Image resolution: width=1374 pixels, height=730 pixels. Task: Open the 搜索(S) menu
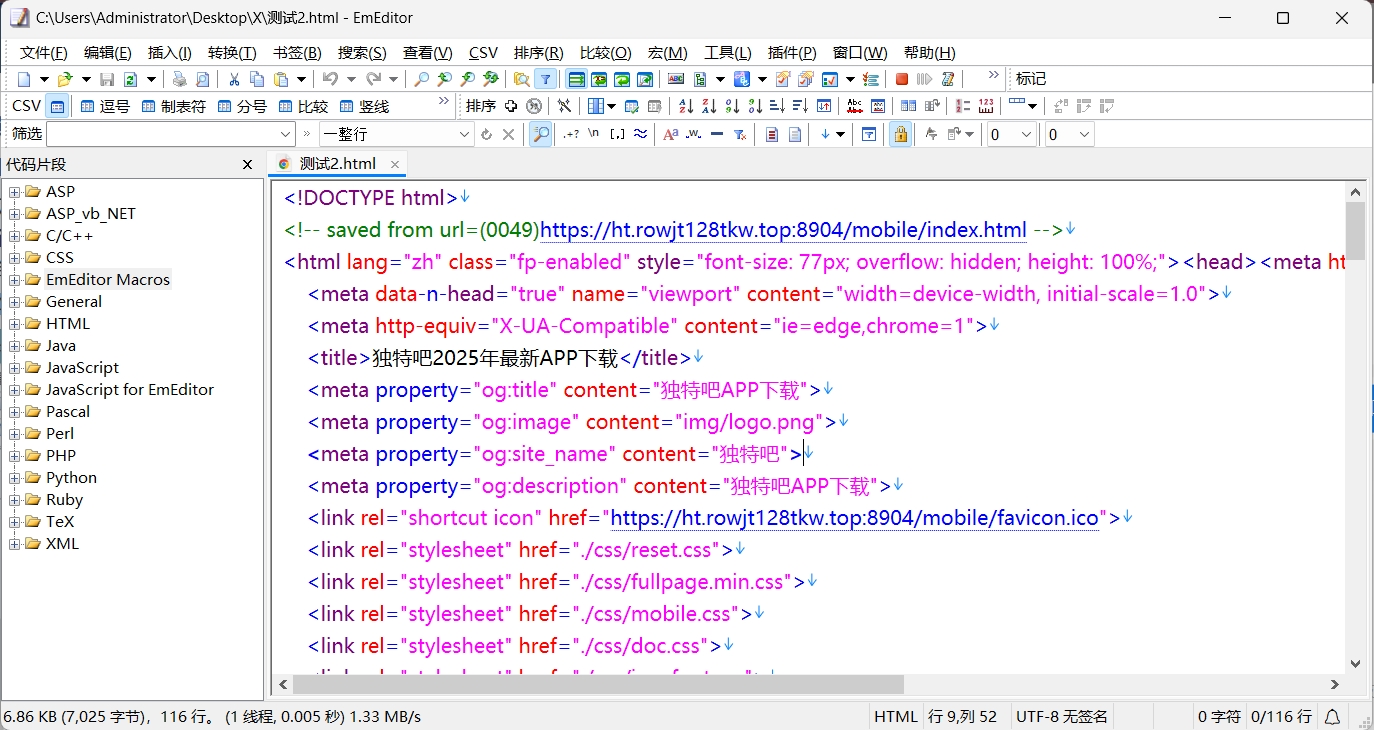[362, 53]
